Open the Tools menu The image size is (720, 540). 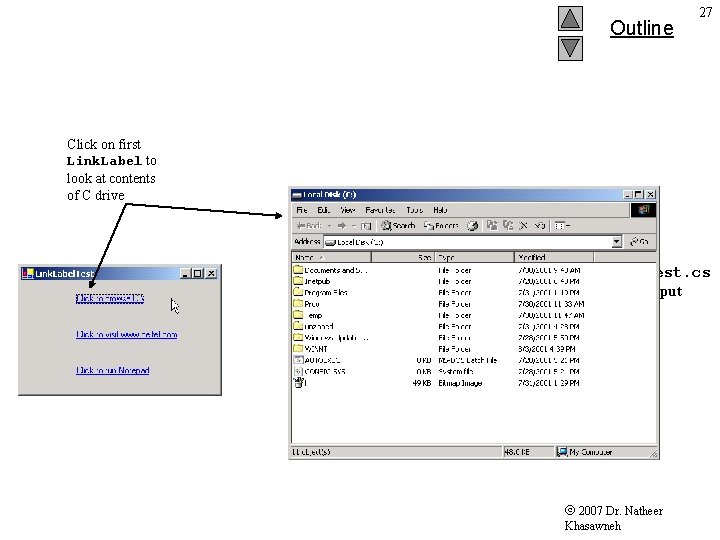pos(414,210)
